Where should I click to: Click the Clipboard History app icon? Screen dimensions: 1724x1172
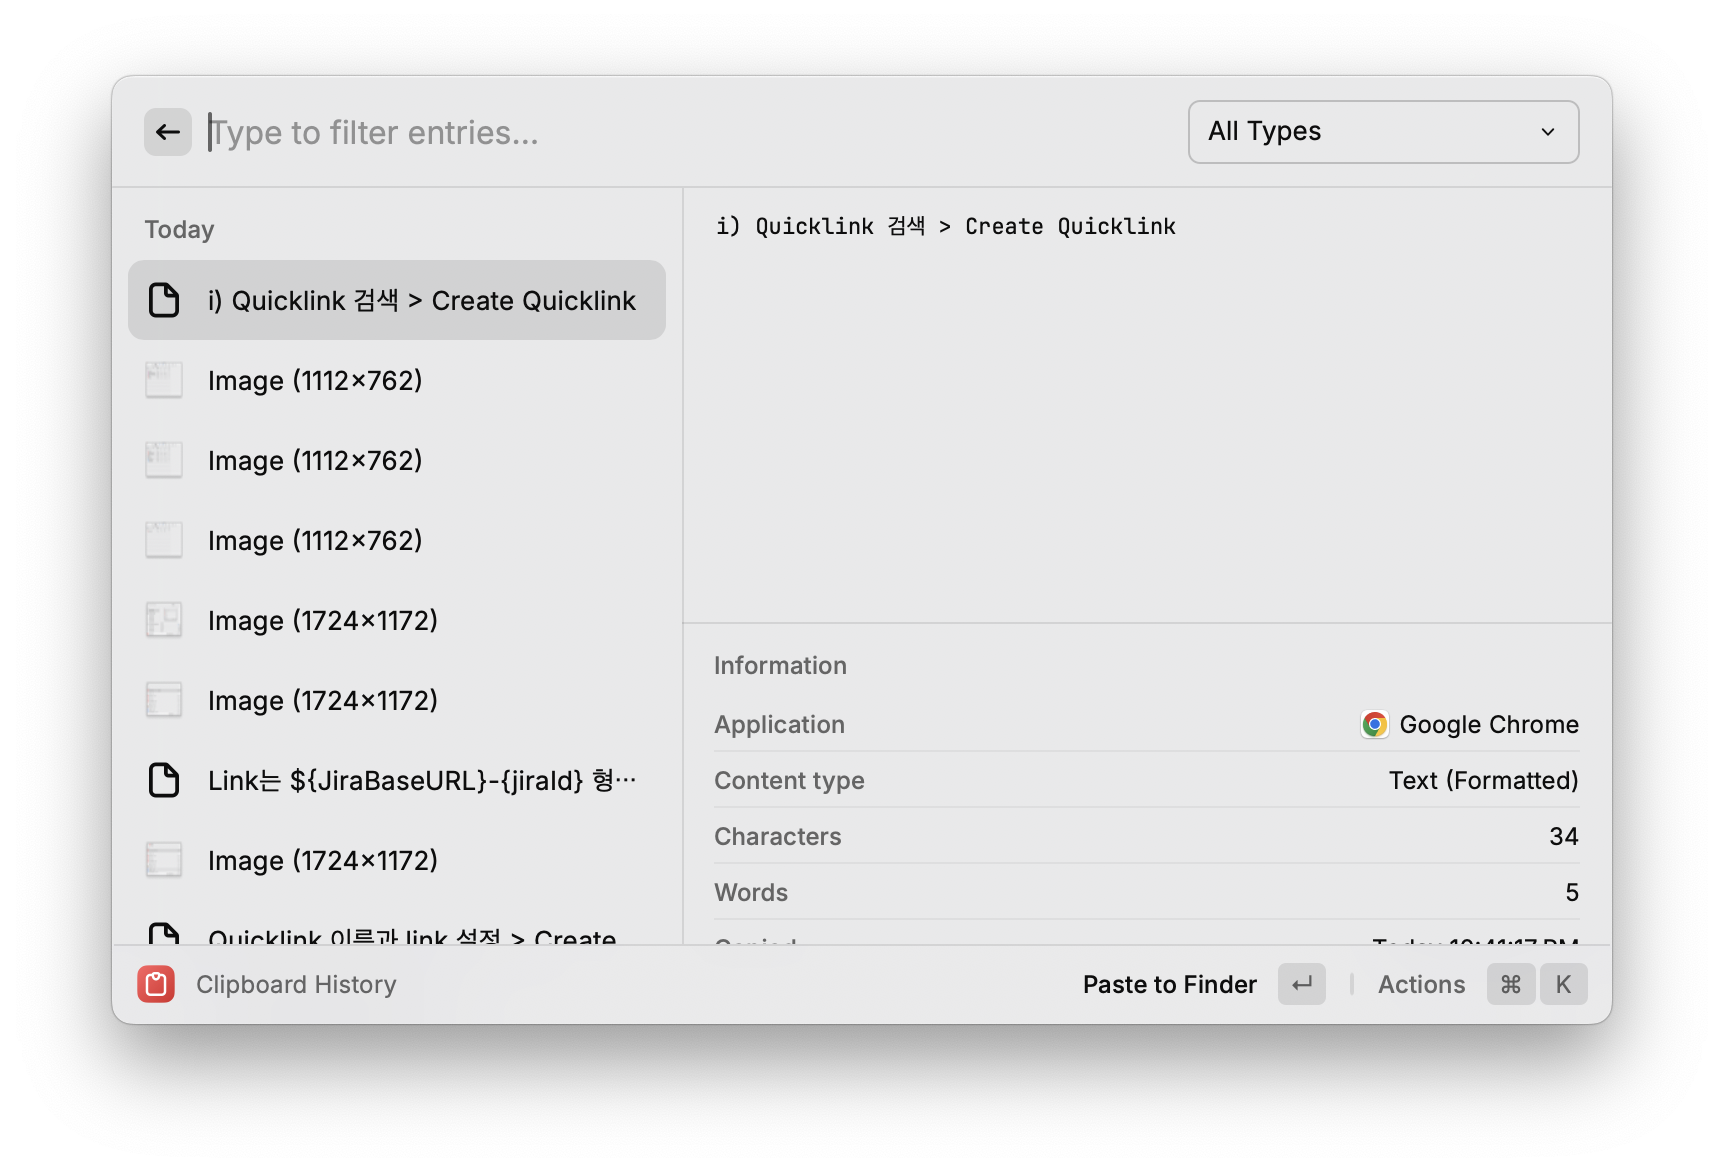click(x=156, y=984)
